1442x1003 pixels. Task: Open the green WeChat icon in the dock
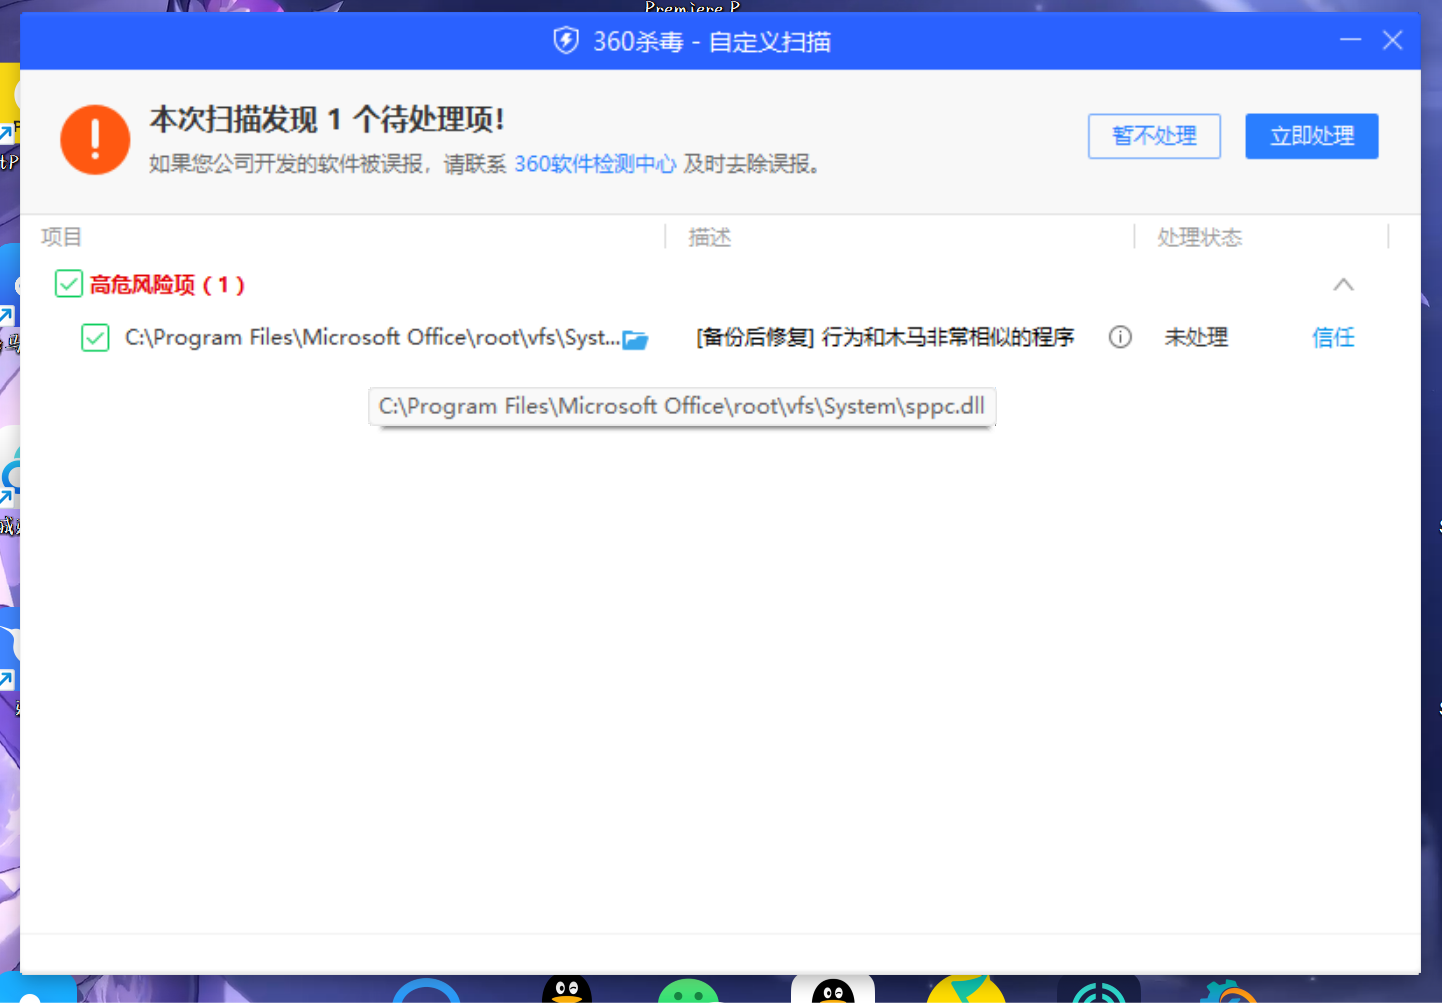688,992
